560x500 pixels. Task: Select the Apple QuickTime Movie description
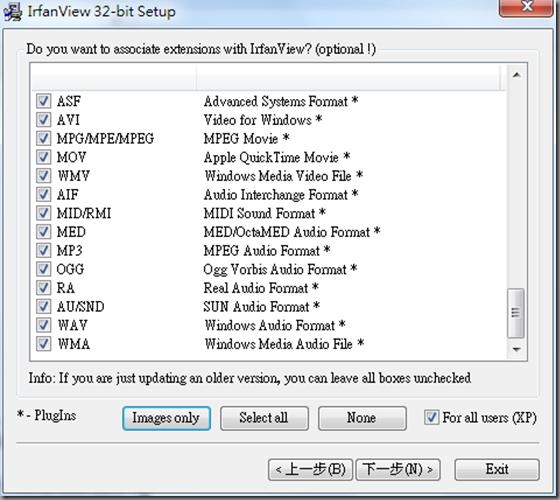277,158
